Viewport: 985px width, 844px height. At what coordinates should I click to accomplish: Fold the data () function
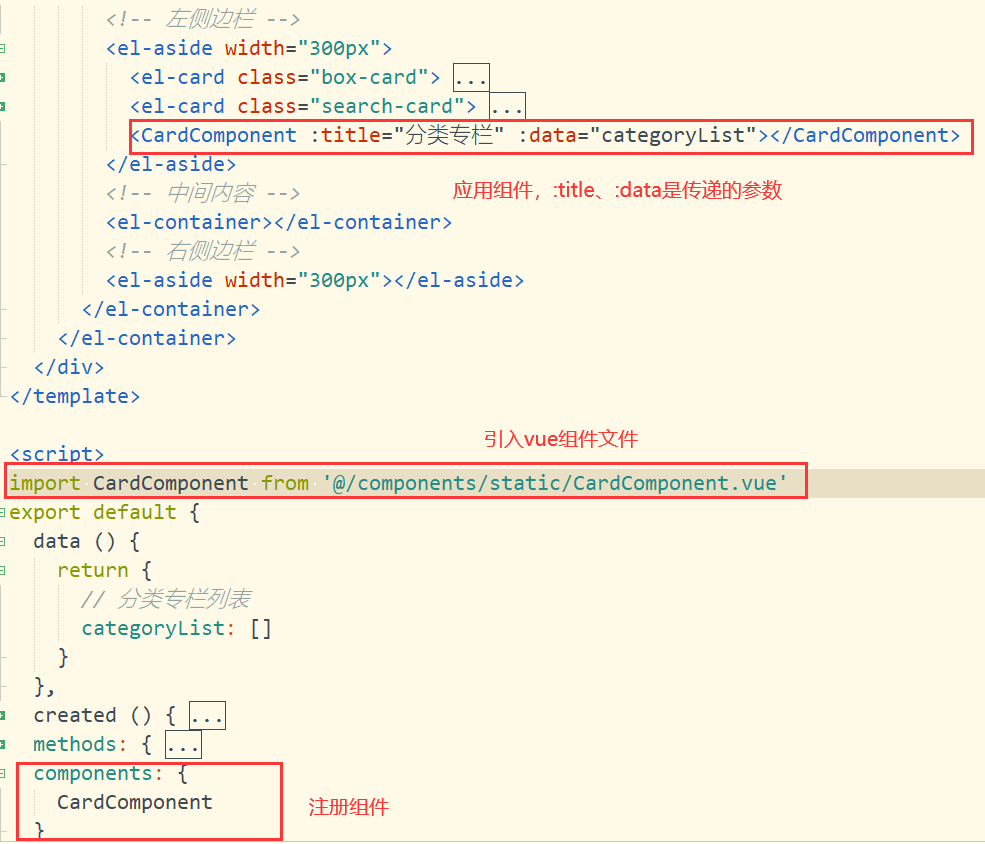point(3,541)
